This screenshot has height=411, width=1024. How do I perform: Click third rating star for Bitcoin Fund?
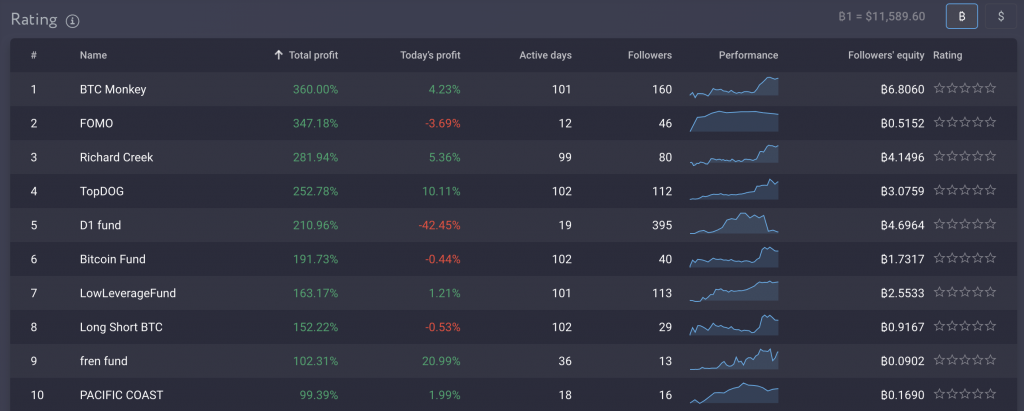965,259
